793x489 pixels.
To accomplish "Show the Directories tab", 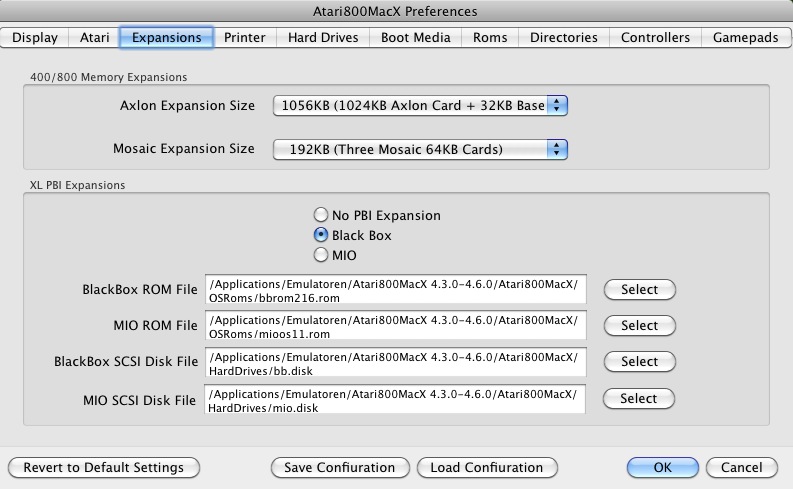I will [x=564, y=37].
